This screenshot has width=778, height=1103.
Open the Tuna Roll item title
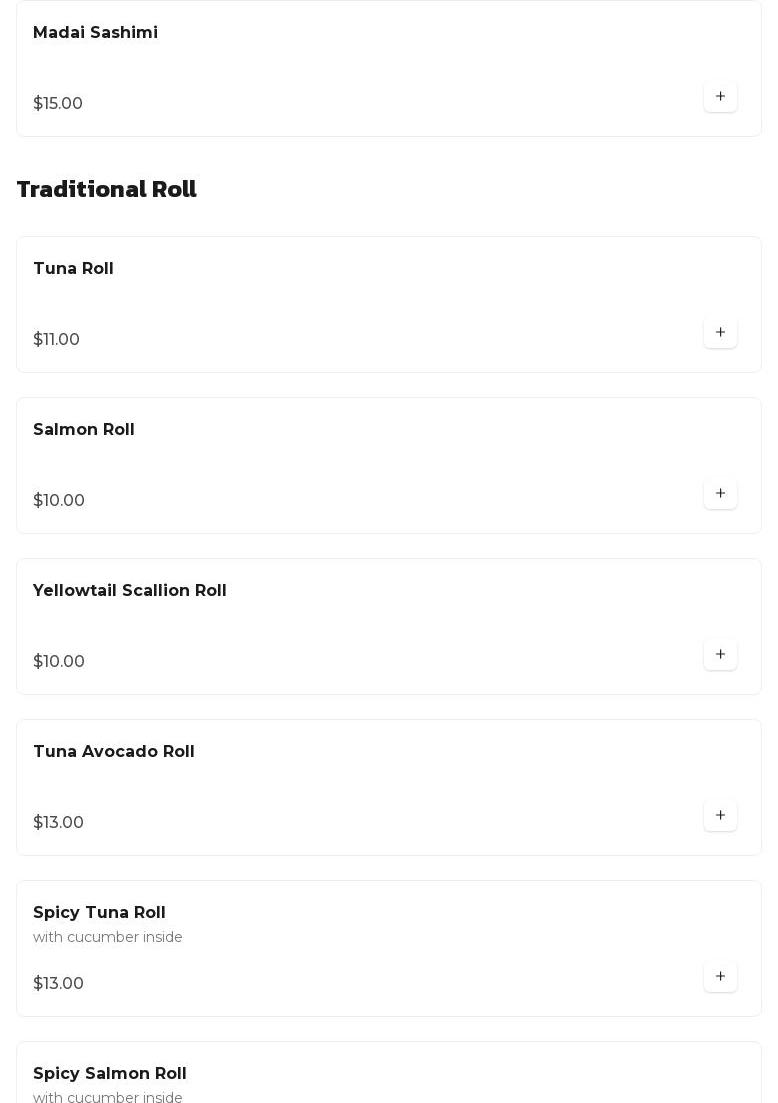[73, 269]
